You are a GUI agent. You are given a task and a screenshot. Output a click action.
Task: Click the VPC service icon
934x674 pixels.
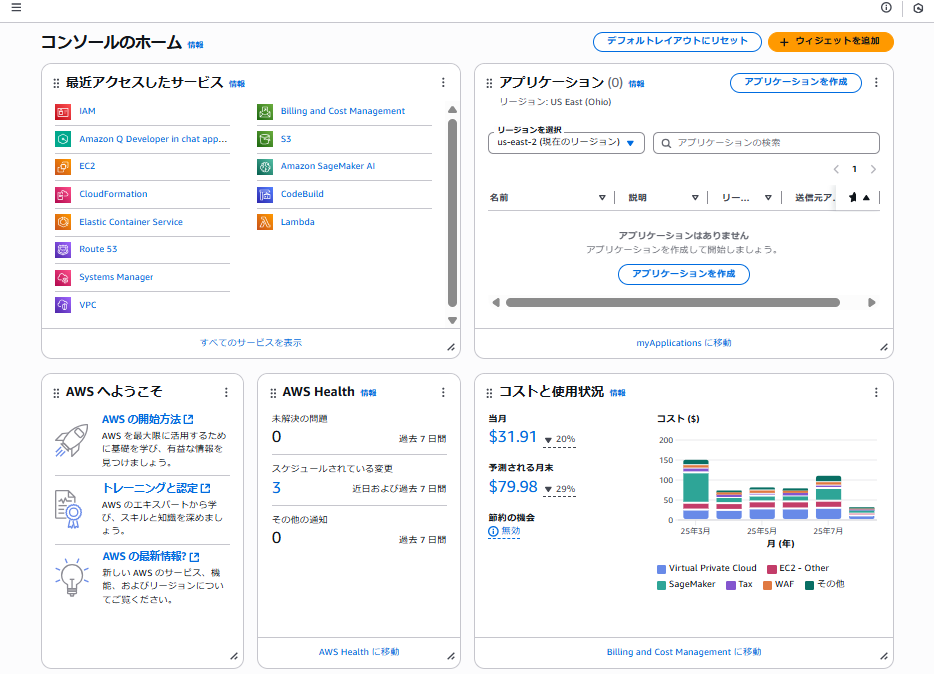coord(63,304)
